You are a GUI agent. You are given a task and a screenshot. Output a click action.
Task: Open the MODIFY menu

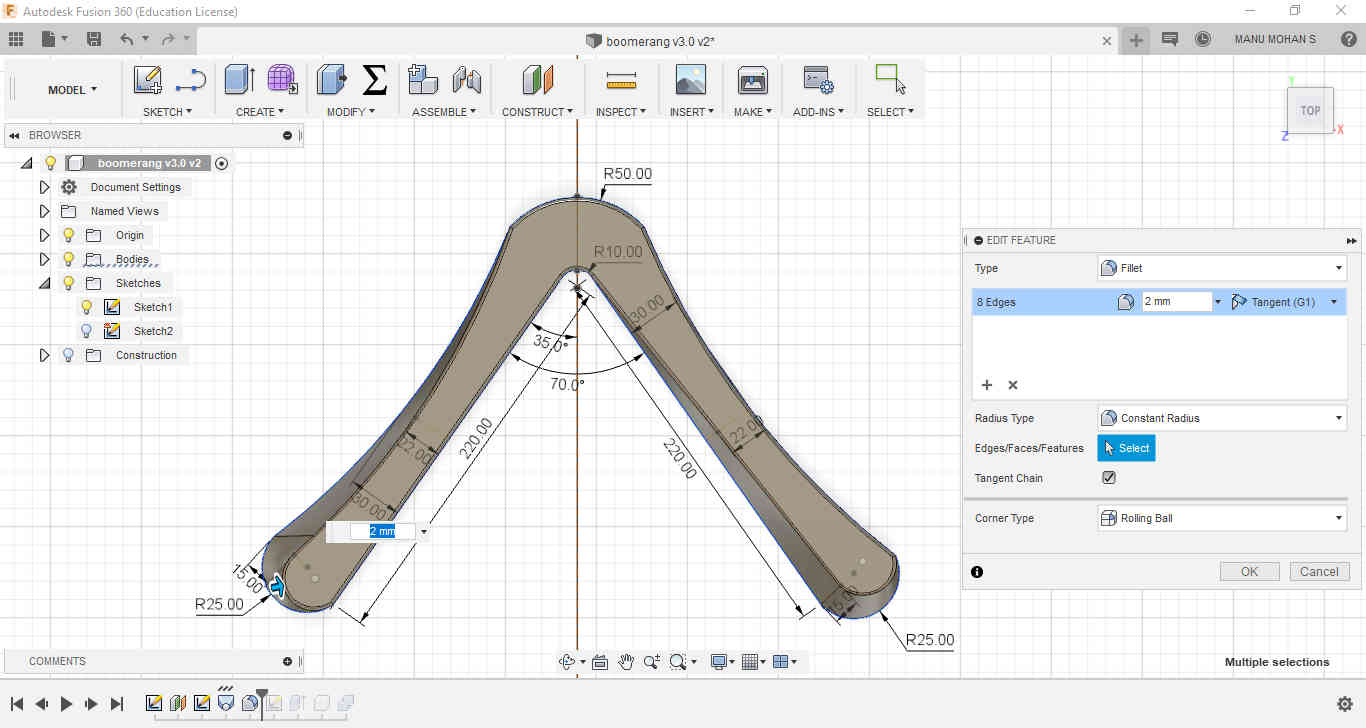(350, 112)
